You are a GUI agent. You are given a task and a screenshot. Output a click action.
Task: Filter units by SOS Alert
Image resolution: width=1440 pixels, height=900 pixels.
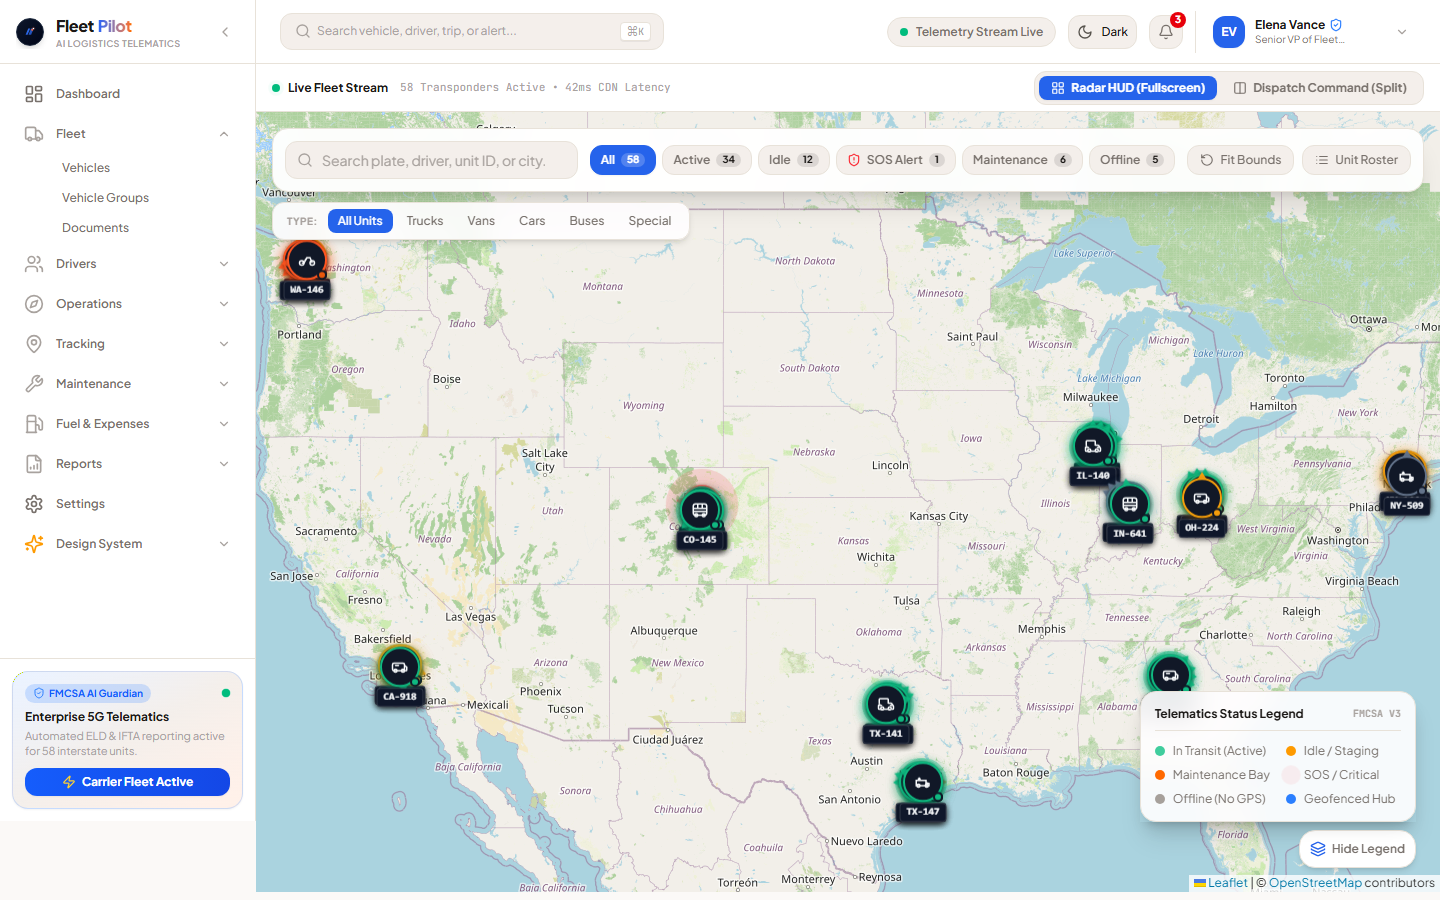(x=896, y=160)
